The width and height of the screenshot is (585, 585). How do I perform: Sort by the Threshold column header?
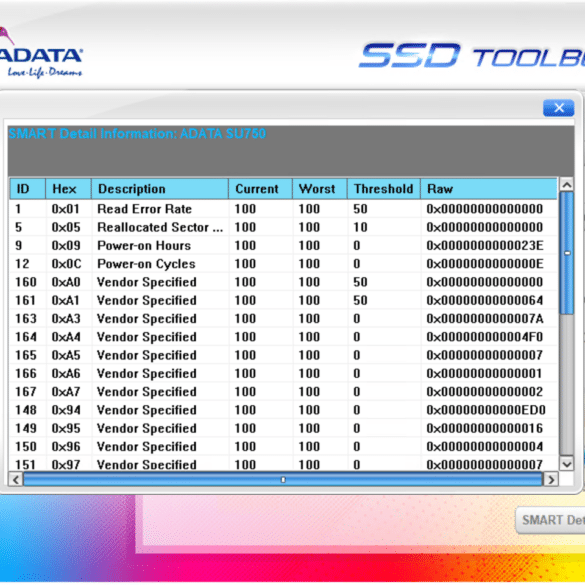384,189
